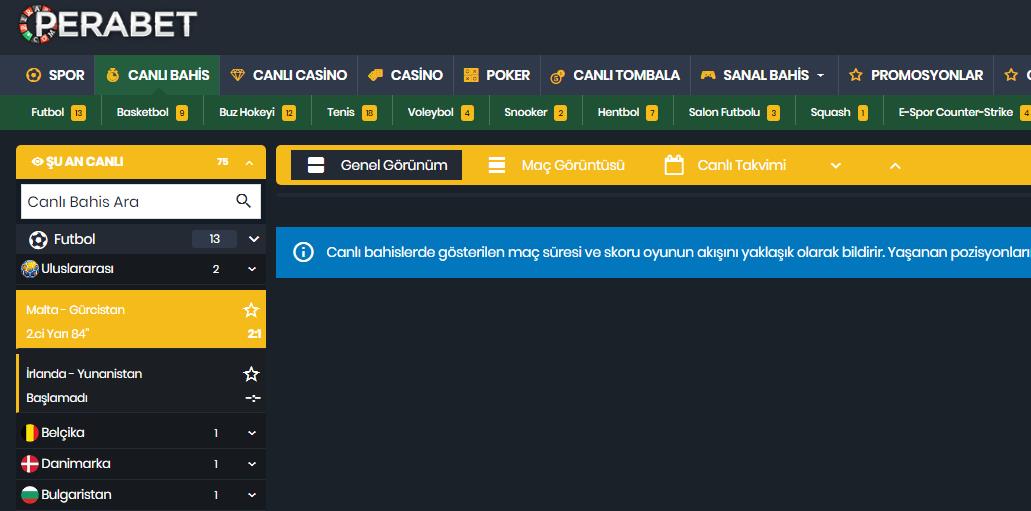Image resolution: width=1031 pixels, height=511 pixels.
Task: Filter live bets by Buz Hokeyi
Action: coord(257,112)
